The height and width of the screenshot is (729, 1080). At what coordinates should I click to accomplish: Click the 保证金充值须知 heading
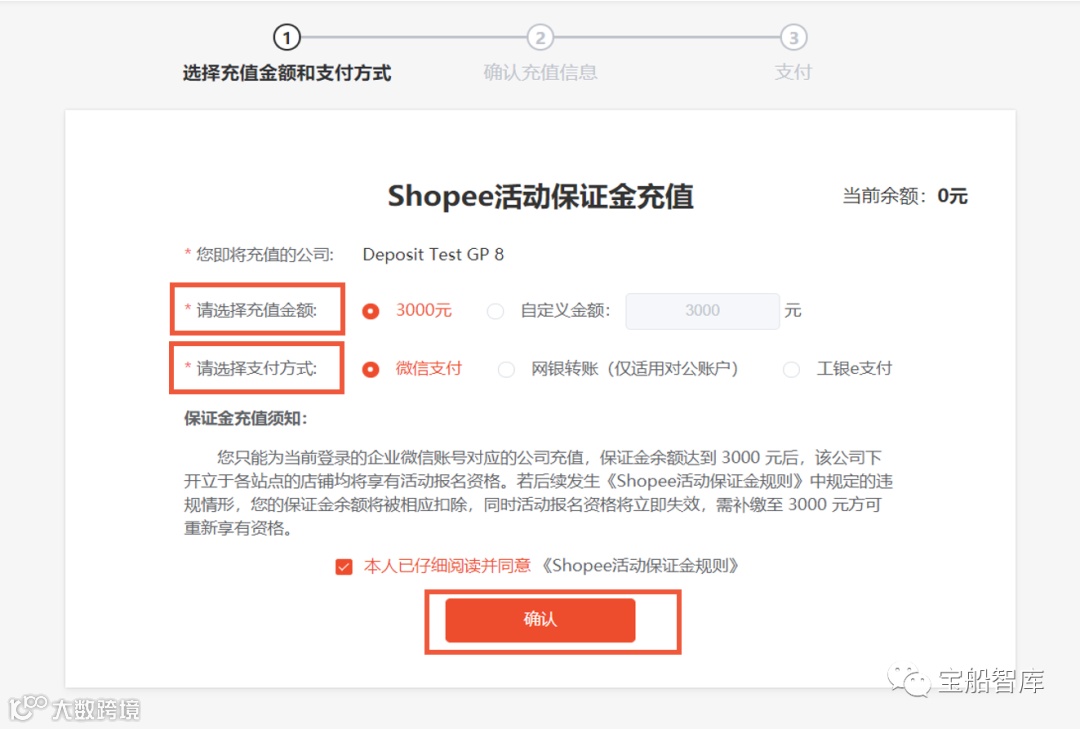click(x=245, y=418)
